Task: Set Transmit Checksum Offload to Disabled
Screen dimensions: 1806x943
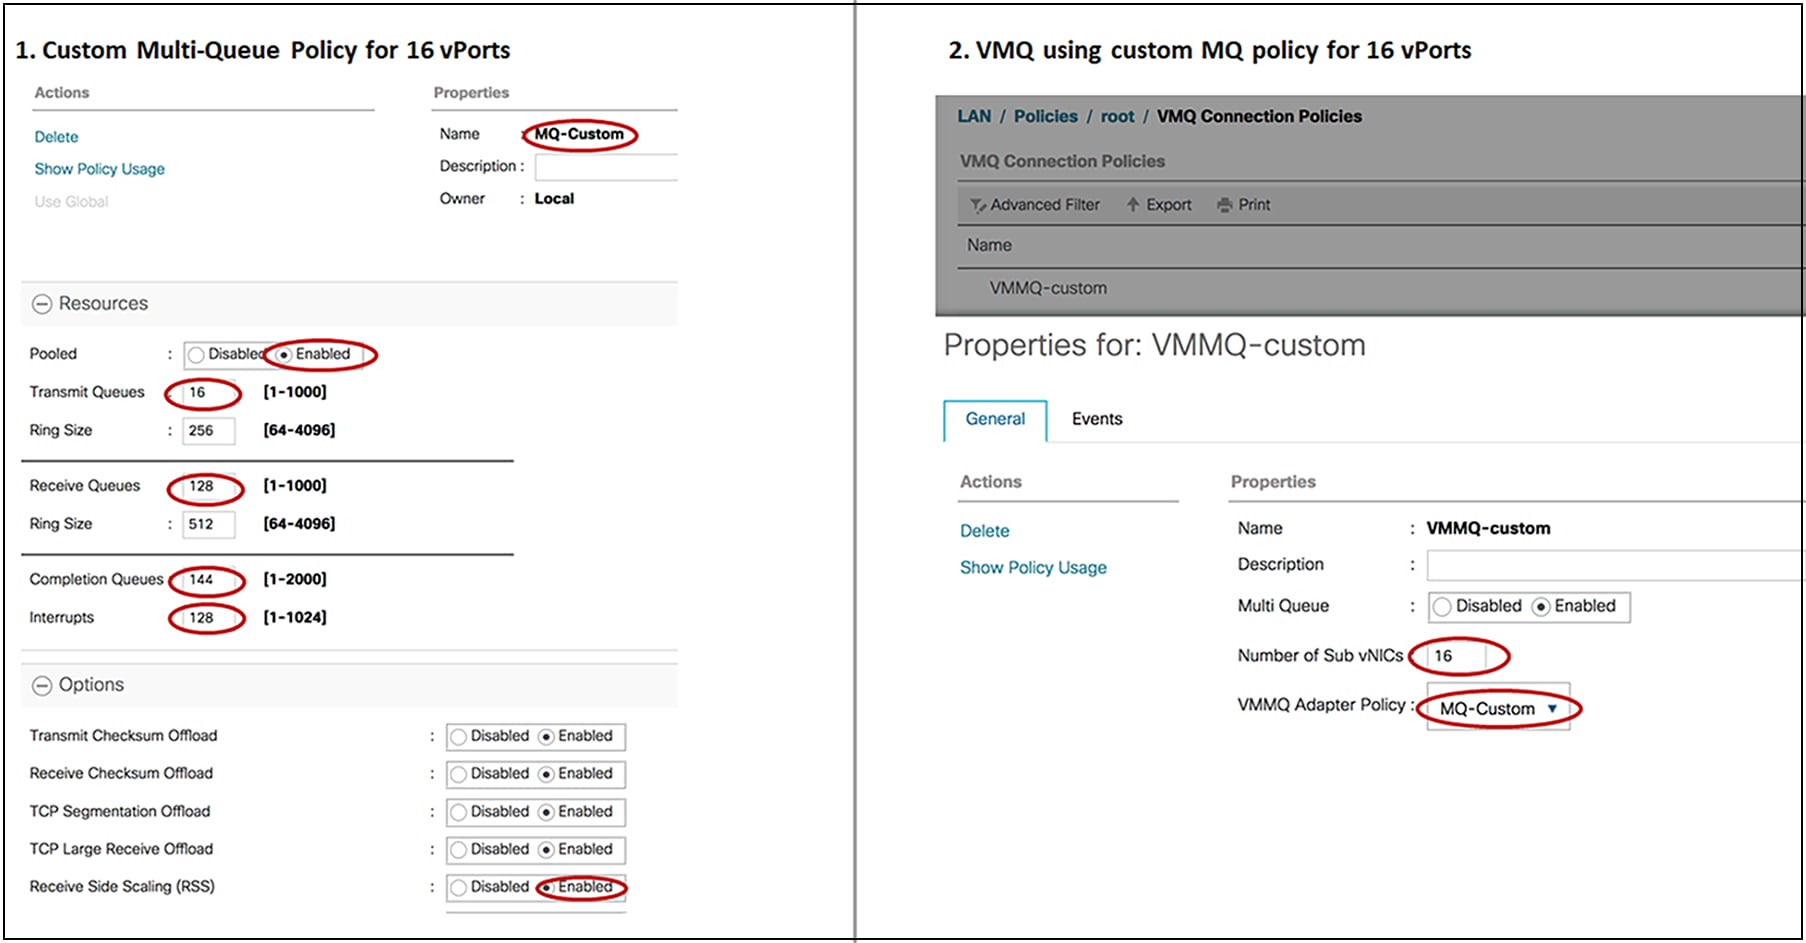Action: coord(458,737)
